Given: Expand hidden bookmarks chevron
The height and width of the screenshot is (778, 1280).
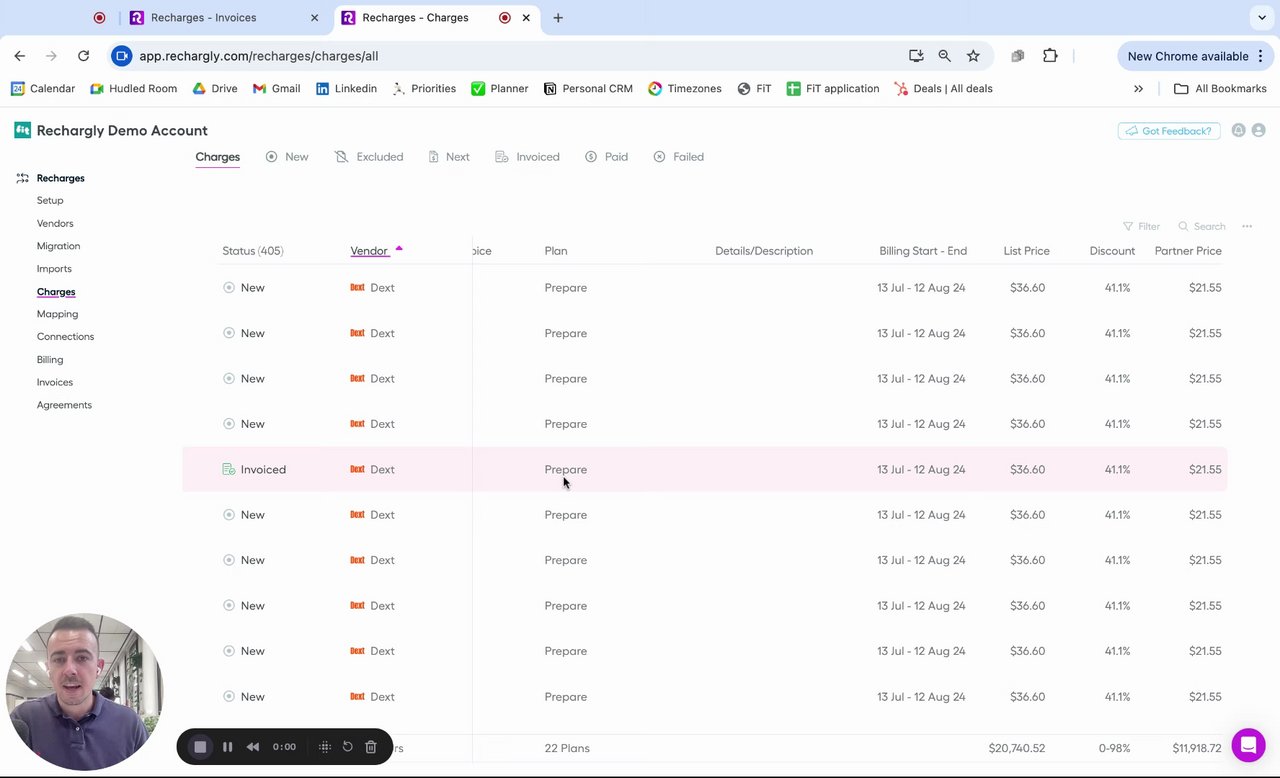Looking at the screenshot, I should (x=1138, y=88).
